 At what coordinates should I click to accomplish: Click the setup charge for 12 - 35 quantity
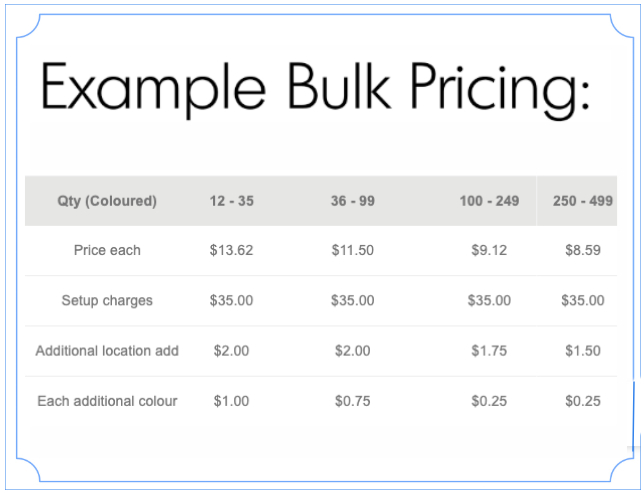232,300
